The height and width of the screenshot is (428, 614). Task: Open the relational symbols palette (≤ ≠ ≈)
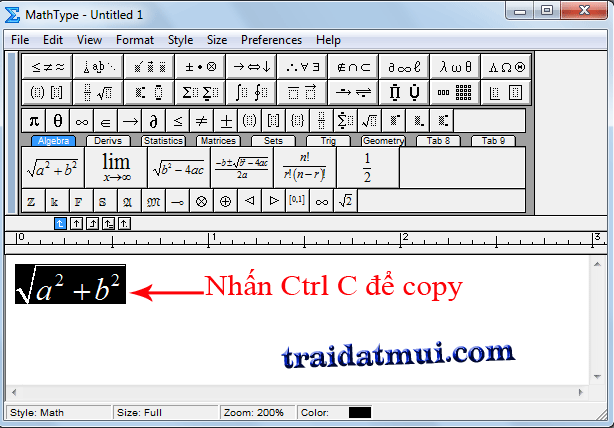[x=47, y=67]
